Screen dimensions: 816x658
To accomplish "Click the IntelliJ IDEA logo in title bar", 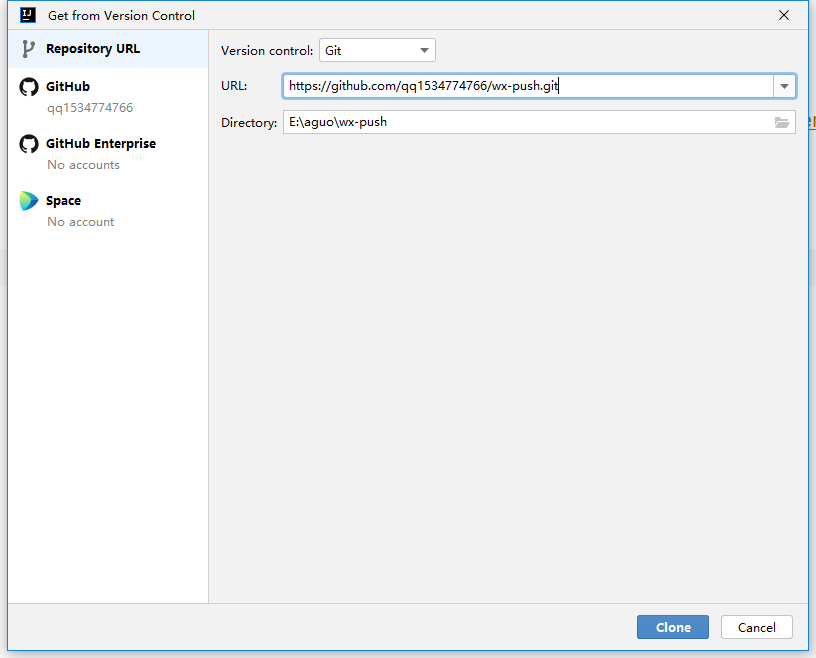I will (28, 16).
